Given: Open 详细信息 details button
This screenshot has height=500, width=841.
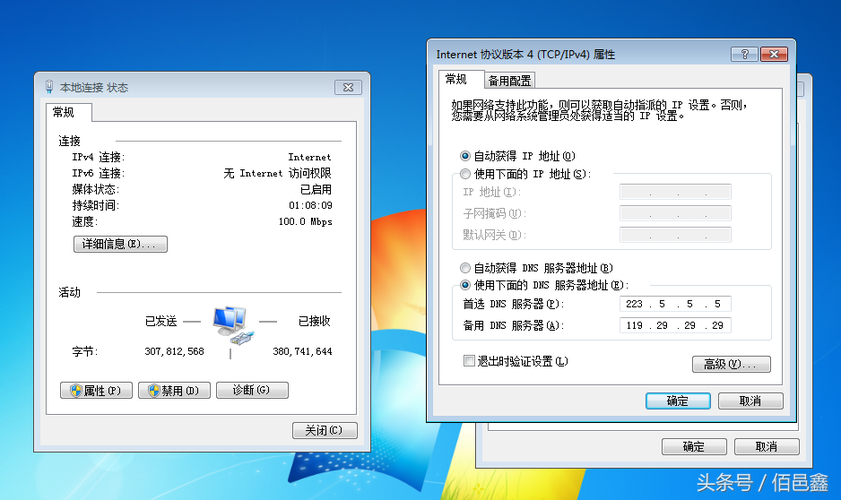Looking at the screenshot, I should pyautogui.click(x=120, y=244).
